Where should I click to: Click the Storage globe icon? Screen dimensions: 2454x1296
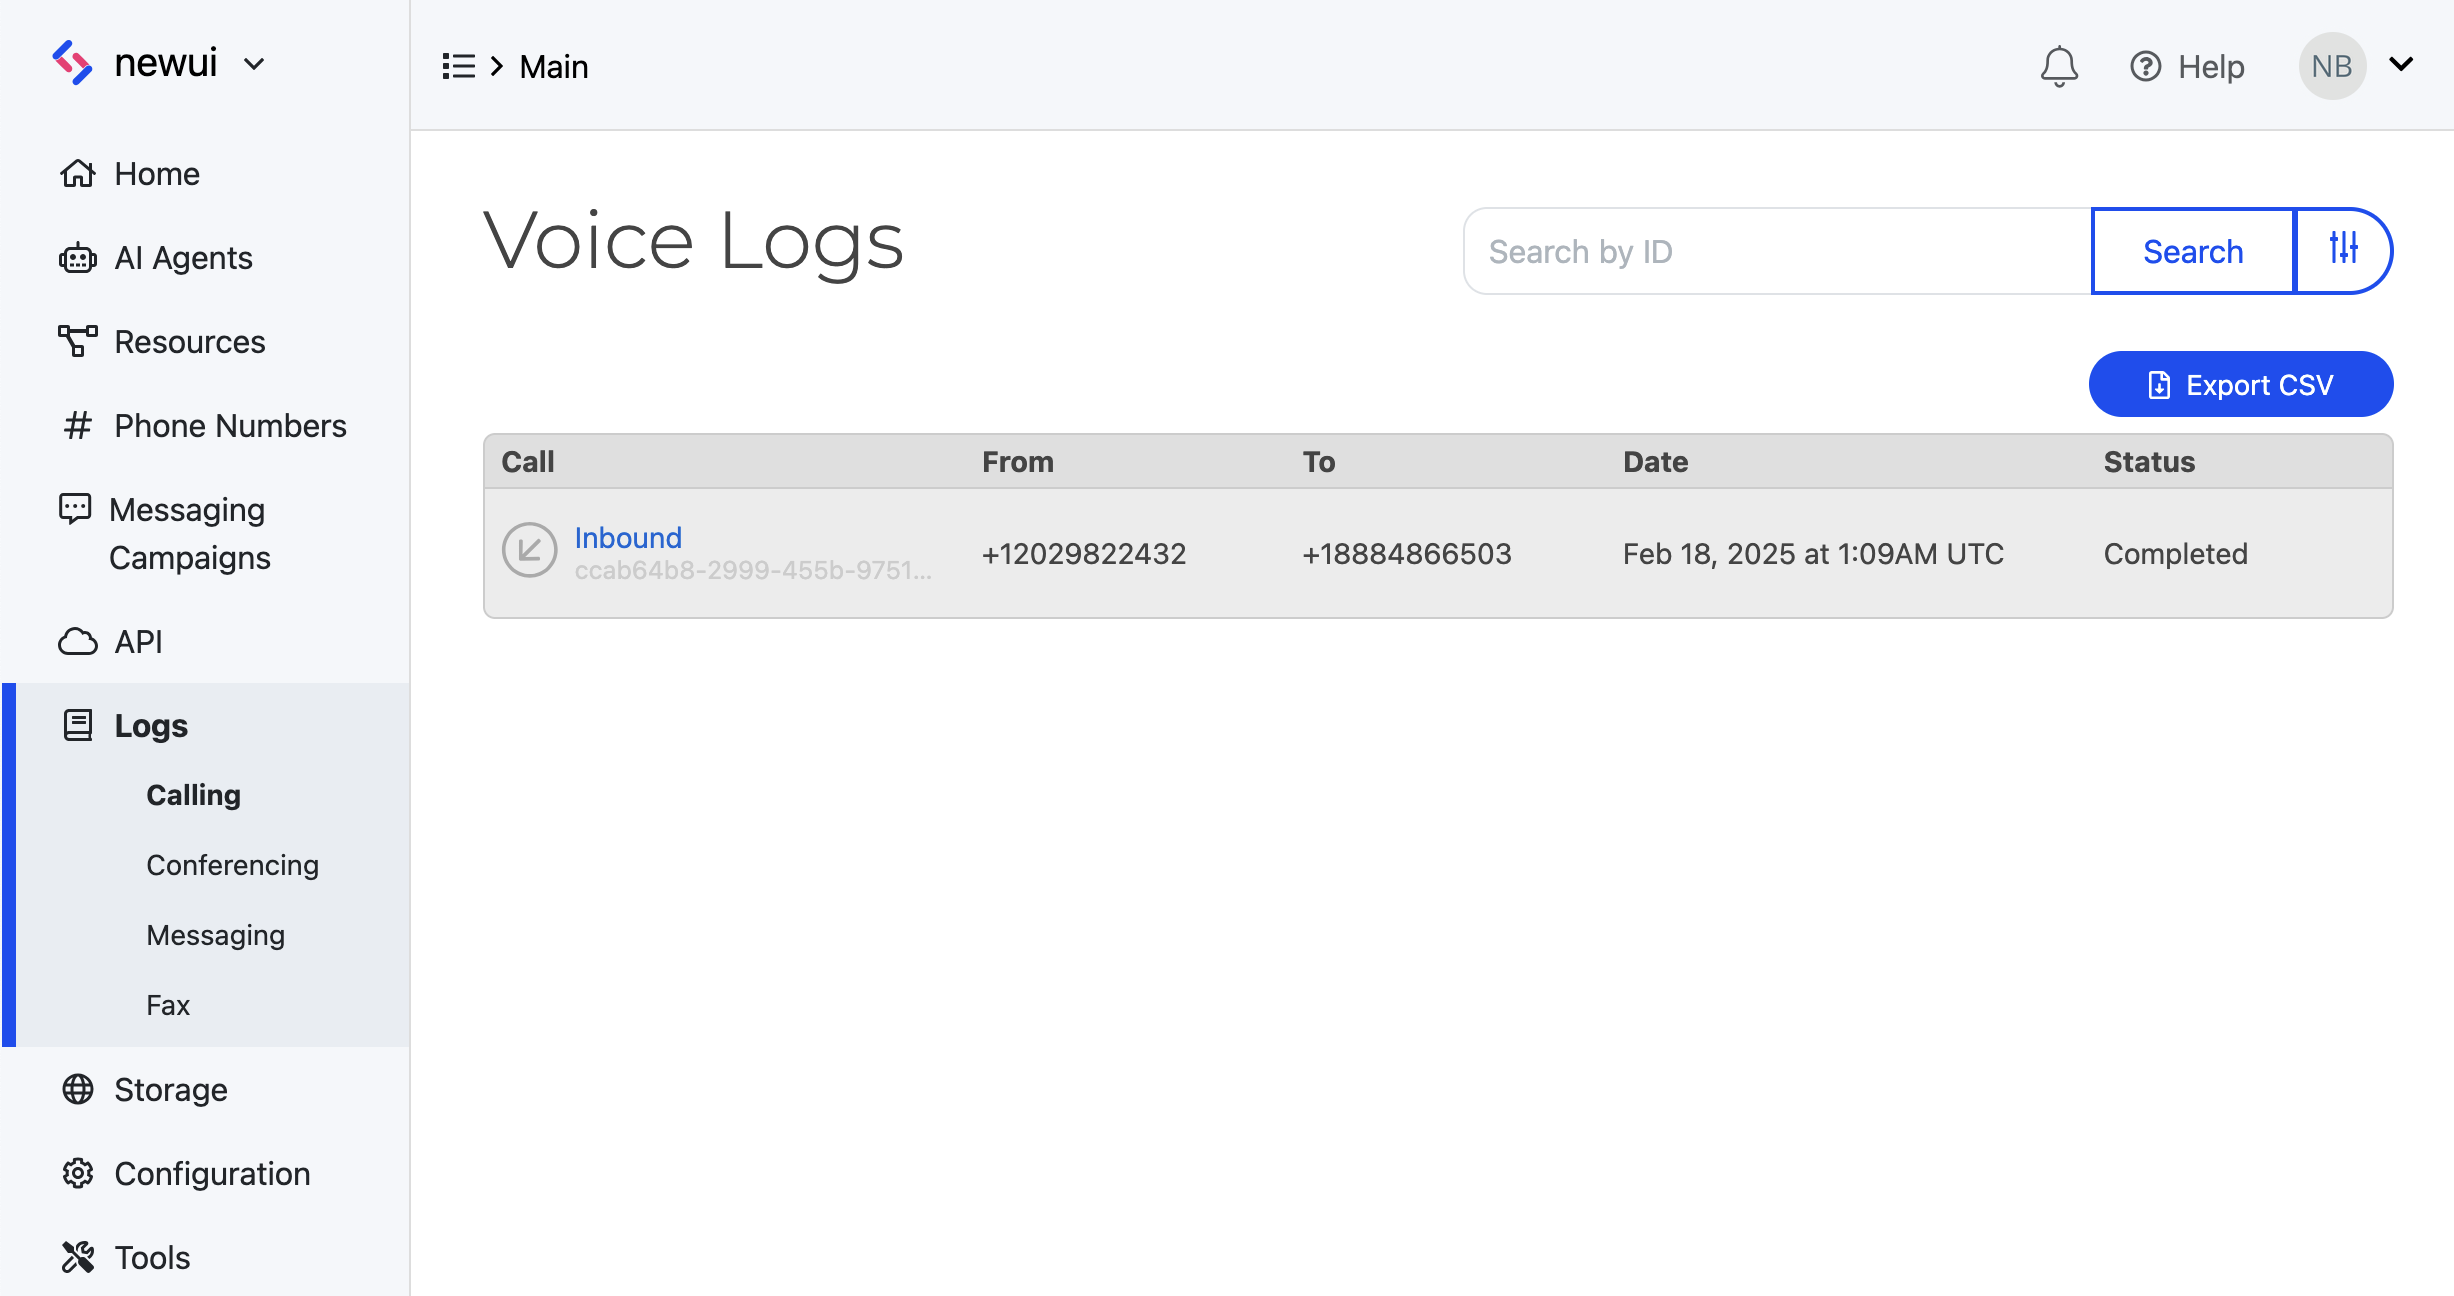77,1089
